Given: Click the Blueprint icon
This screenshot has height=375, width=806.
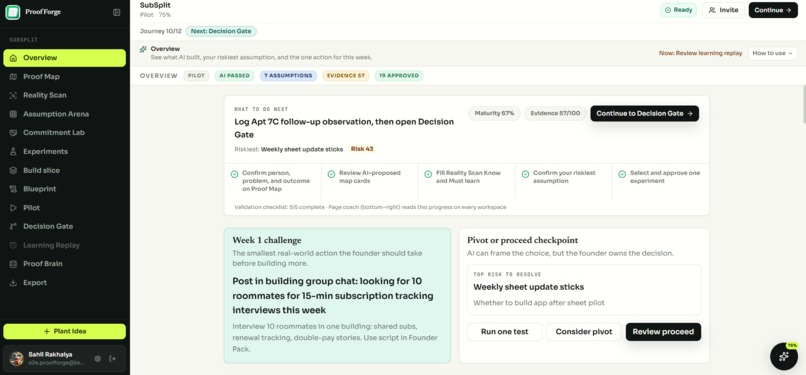Looking at the screenshot, I should (x=13, y=189).
